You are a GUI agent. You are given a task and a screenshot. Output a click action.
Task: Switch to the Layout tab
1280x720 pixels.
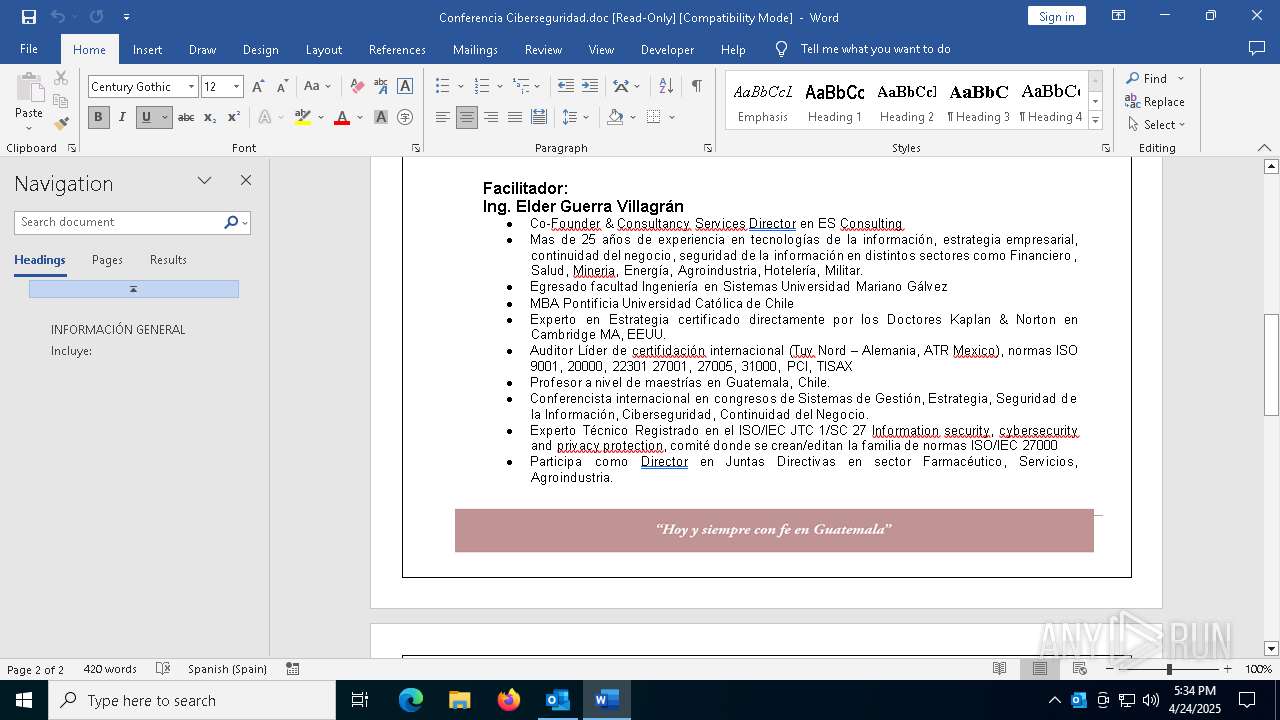323,49
